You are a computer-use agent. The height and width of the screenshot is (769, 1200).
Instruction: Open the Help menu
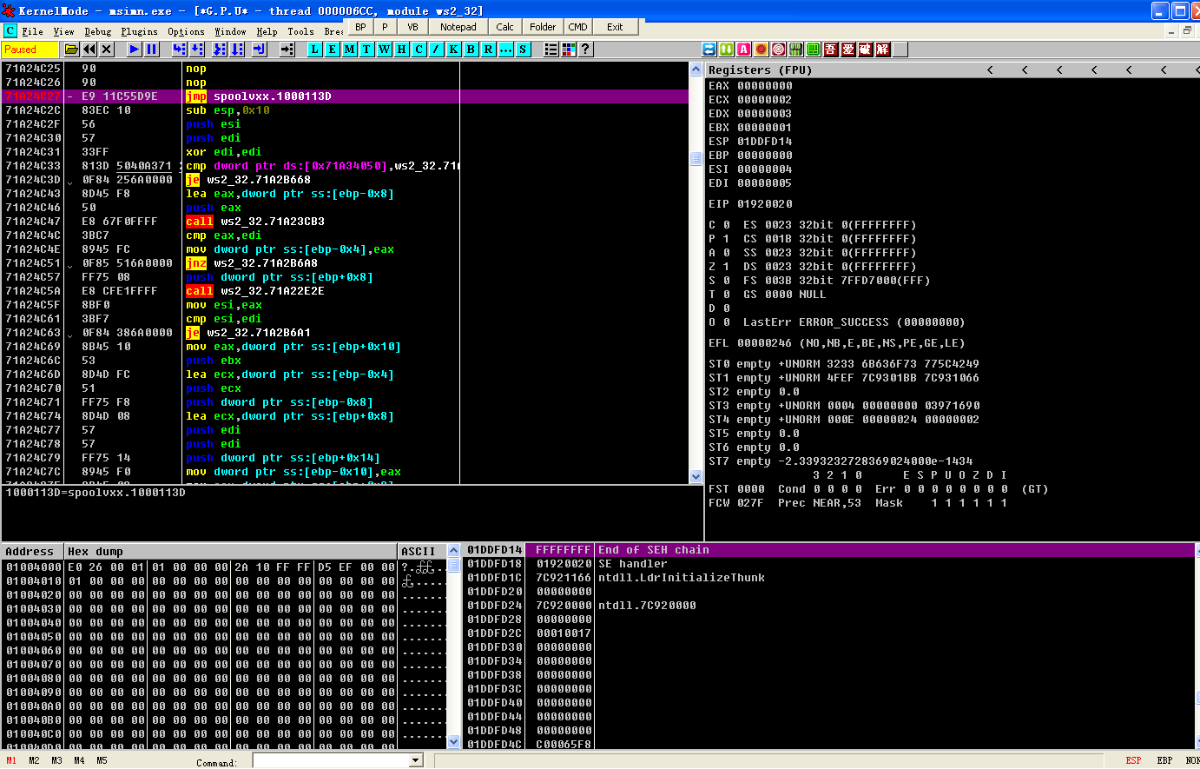coord(267,32)
